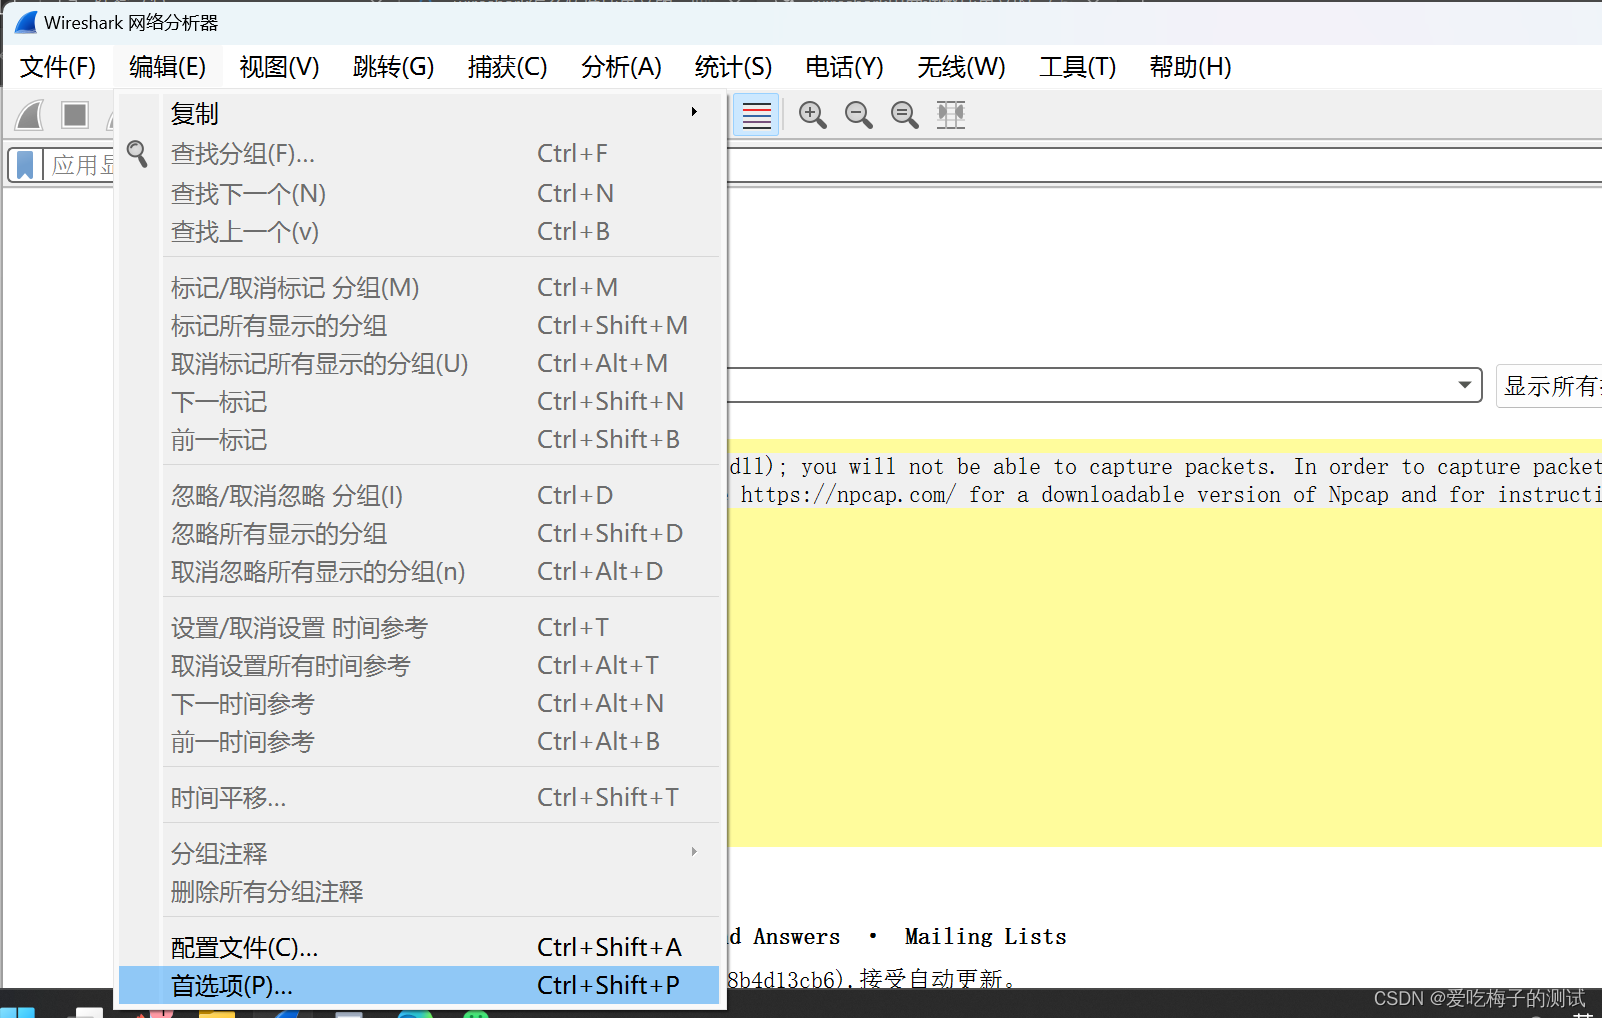Open the capture filter dropdown arrow
Image resolution: width=1602 pixels, height=1018 pixels.
pyautogui.click(x=1464, y=385)
